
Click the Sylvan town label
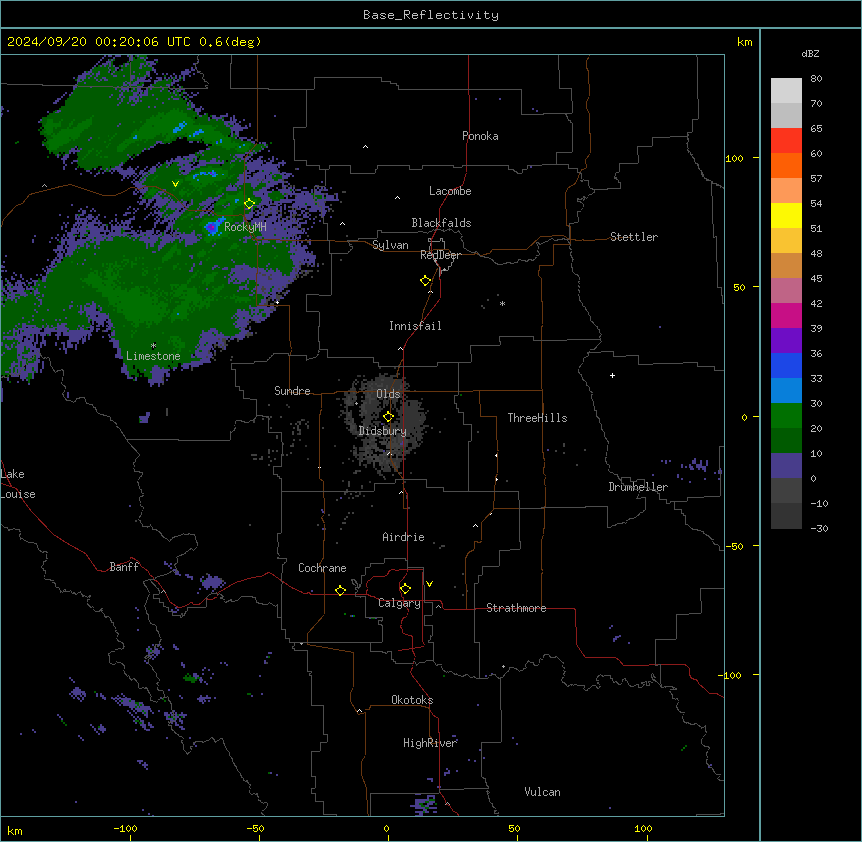[x=390, y=245]
